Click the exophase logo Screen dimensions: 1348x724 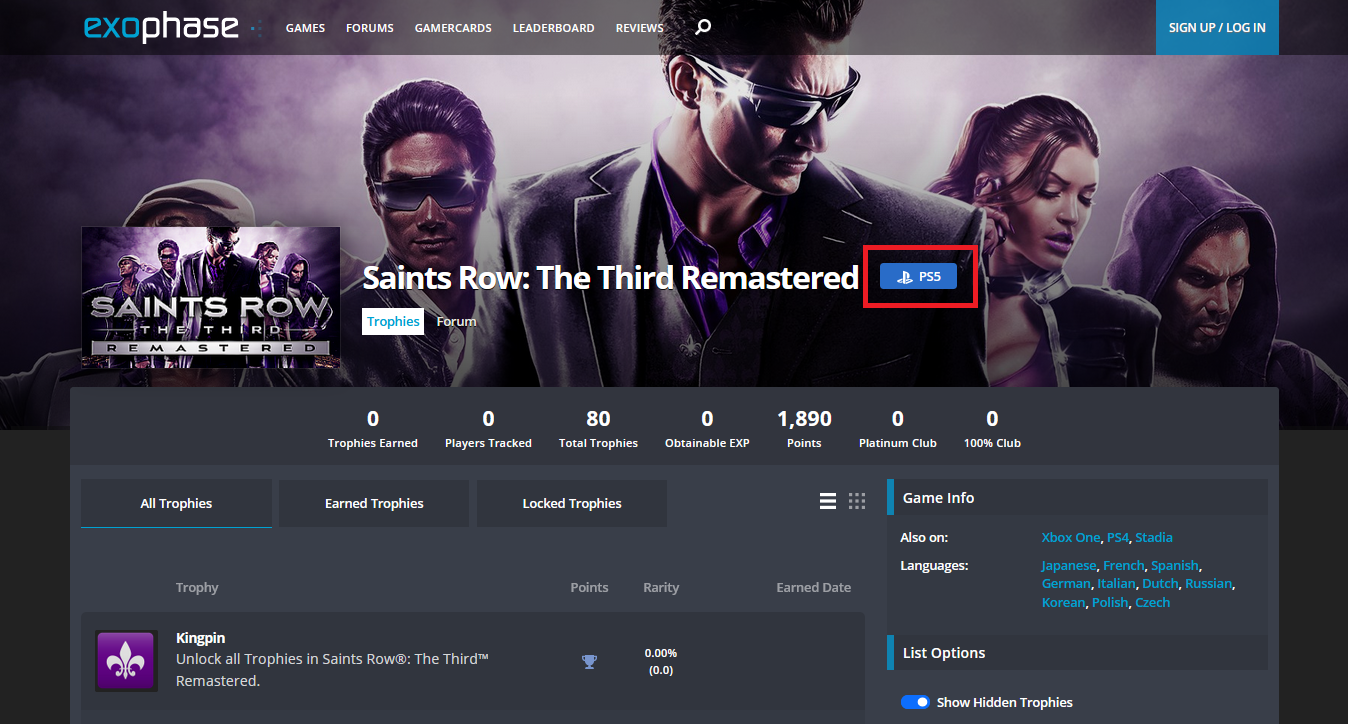click(x=161, y=27)
